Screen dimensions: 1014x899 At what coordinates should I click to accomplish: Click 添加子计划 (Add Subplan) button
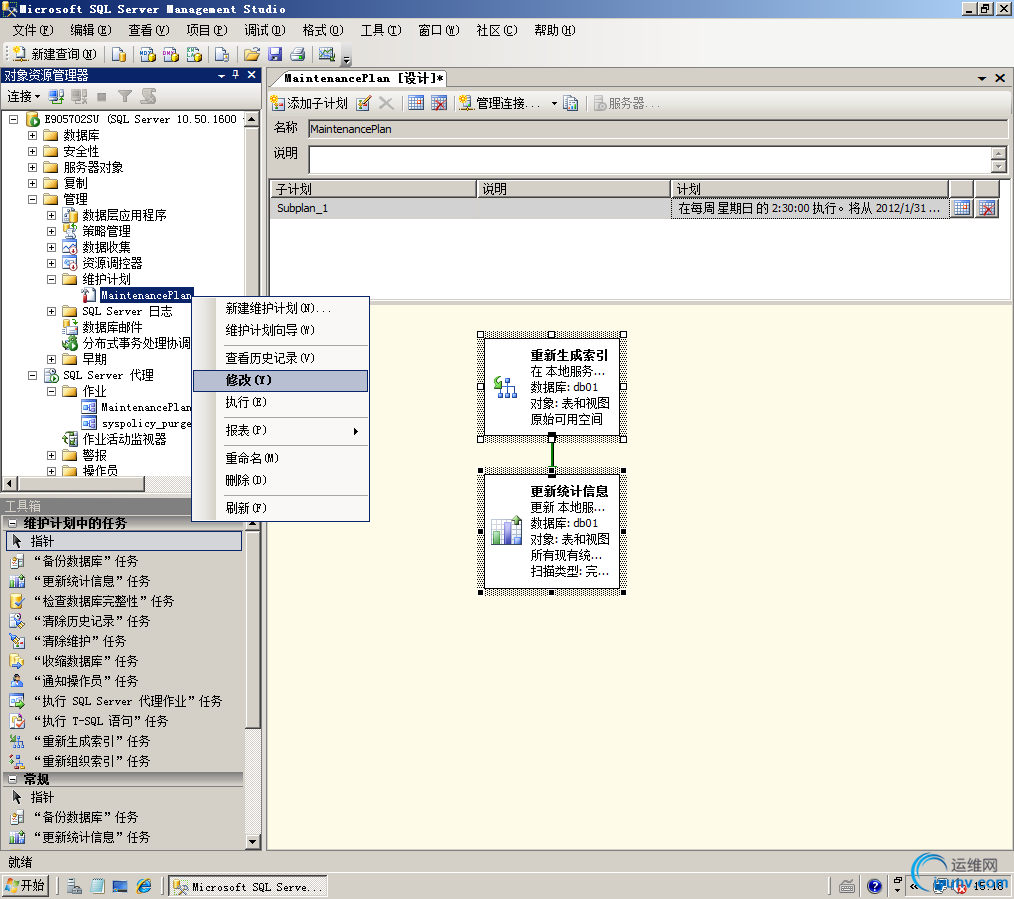(309, 103)
